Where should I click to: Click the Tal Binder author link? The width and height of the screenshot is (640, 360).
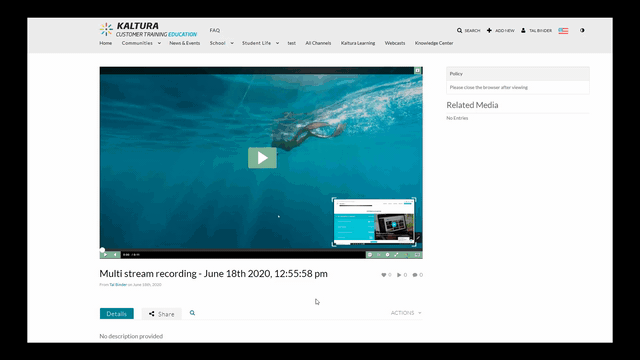pyautogui.click(x=118, y=284)
